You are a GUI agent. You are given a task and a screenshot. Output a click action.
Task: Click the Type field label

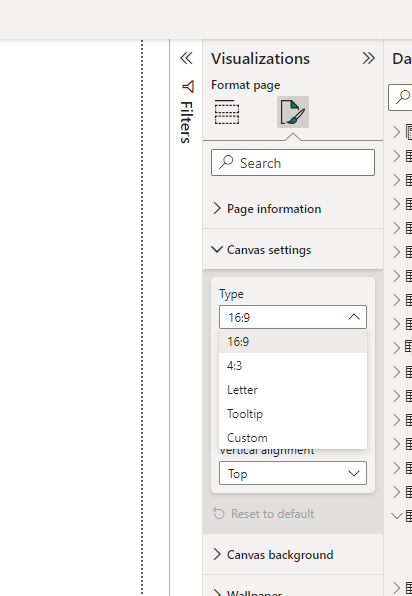point(231,294)
